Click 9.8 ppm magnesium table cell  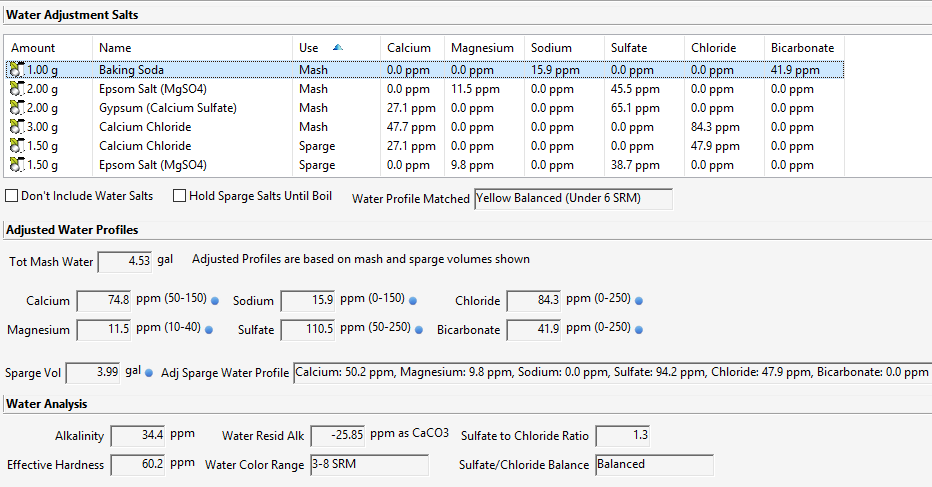[472, 165]
